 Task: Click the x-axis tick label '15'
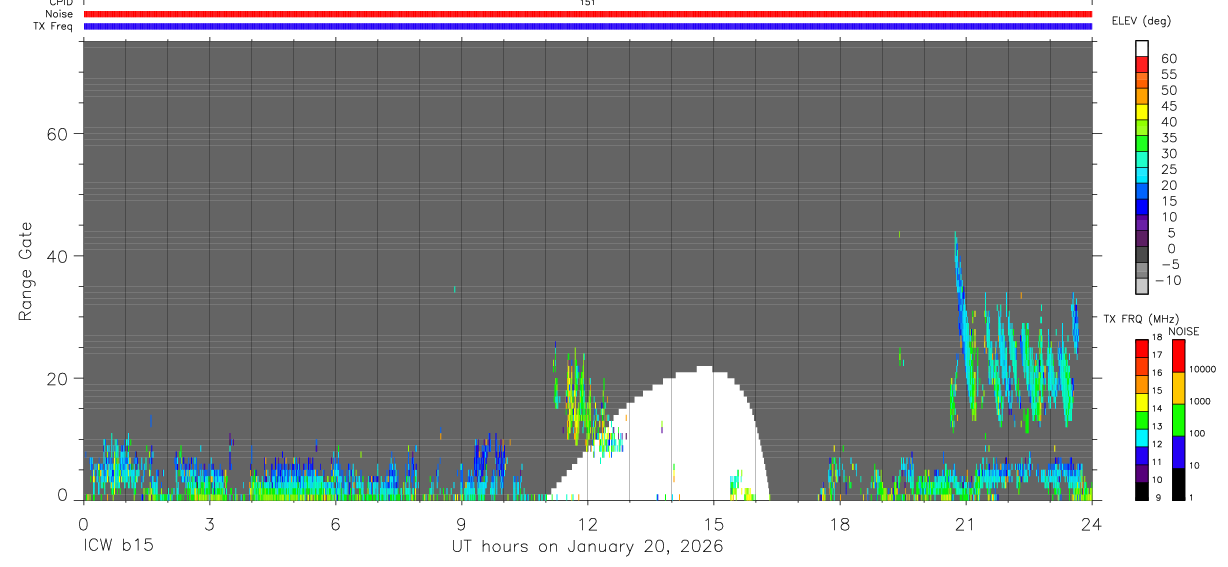(x=713, y=524)
